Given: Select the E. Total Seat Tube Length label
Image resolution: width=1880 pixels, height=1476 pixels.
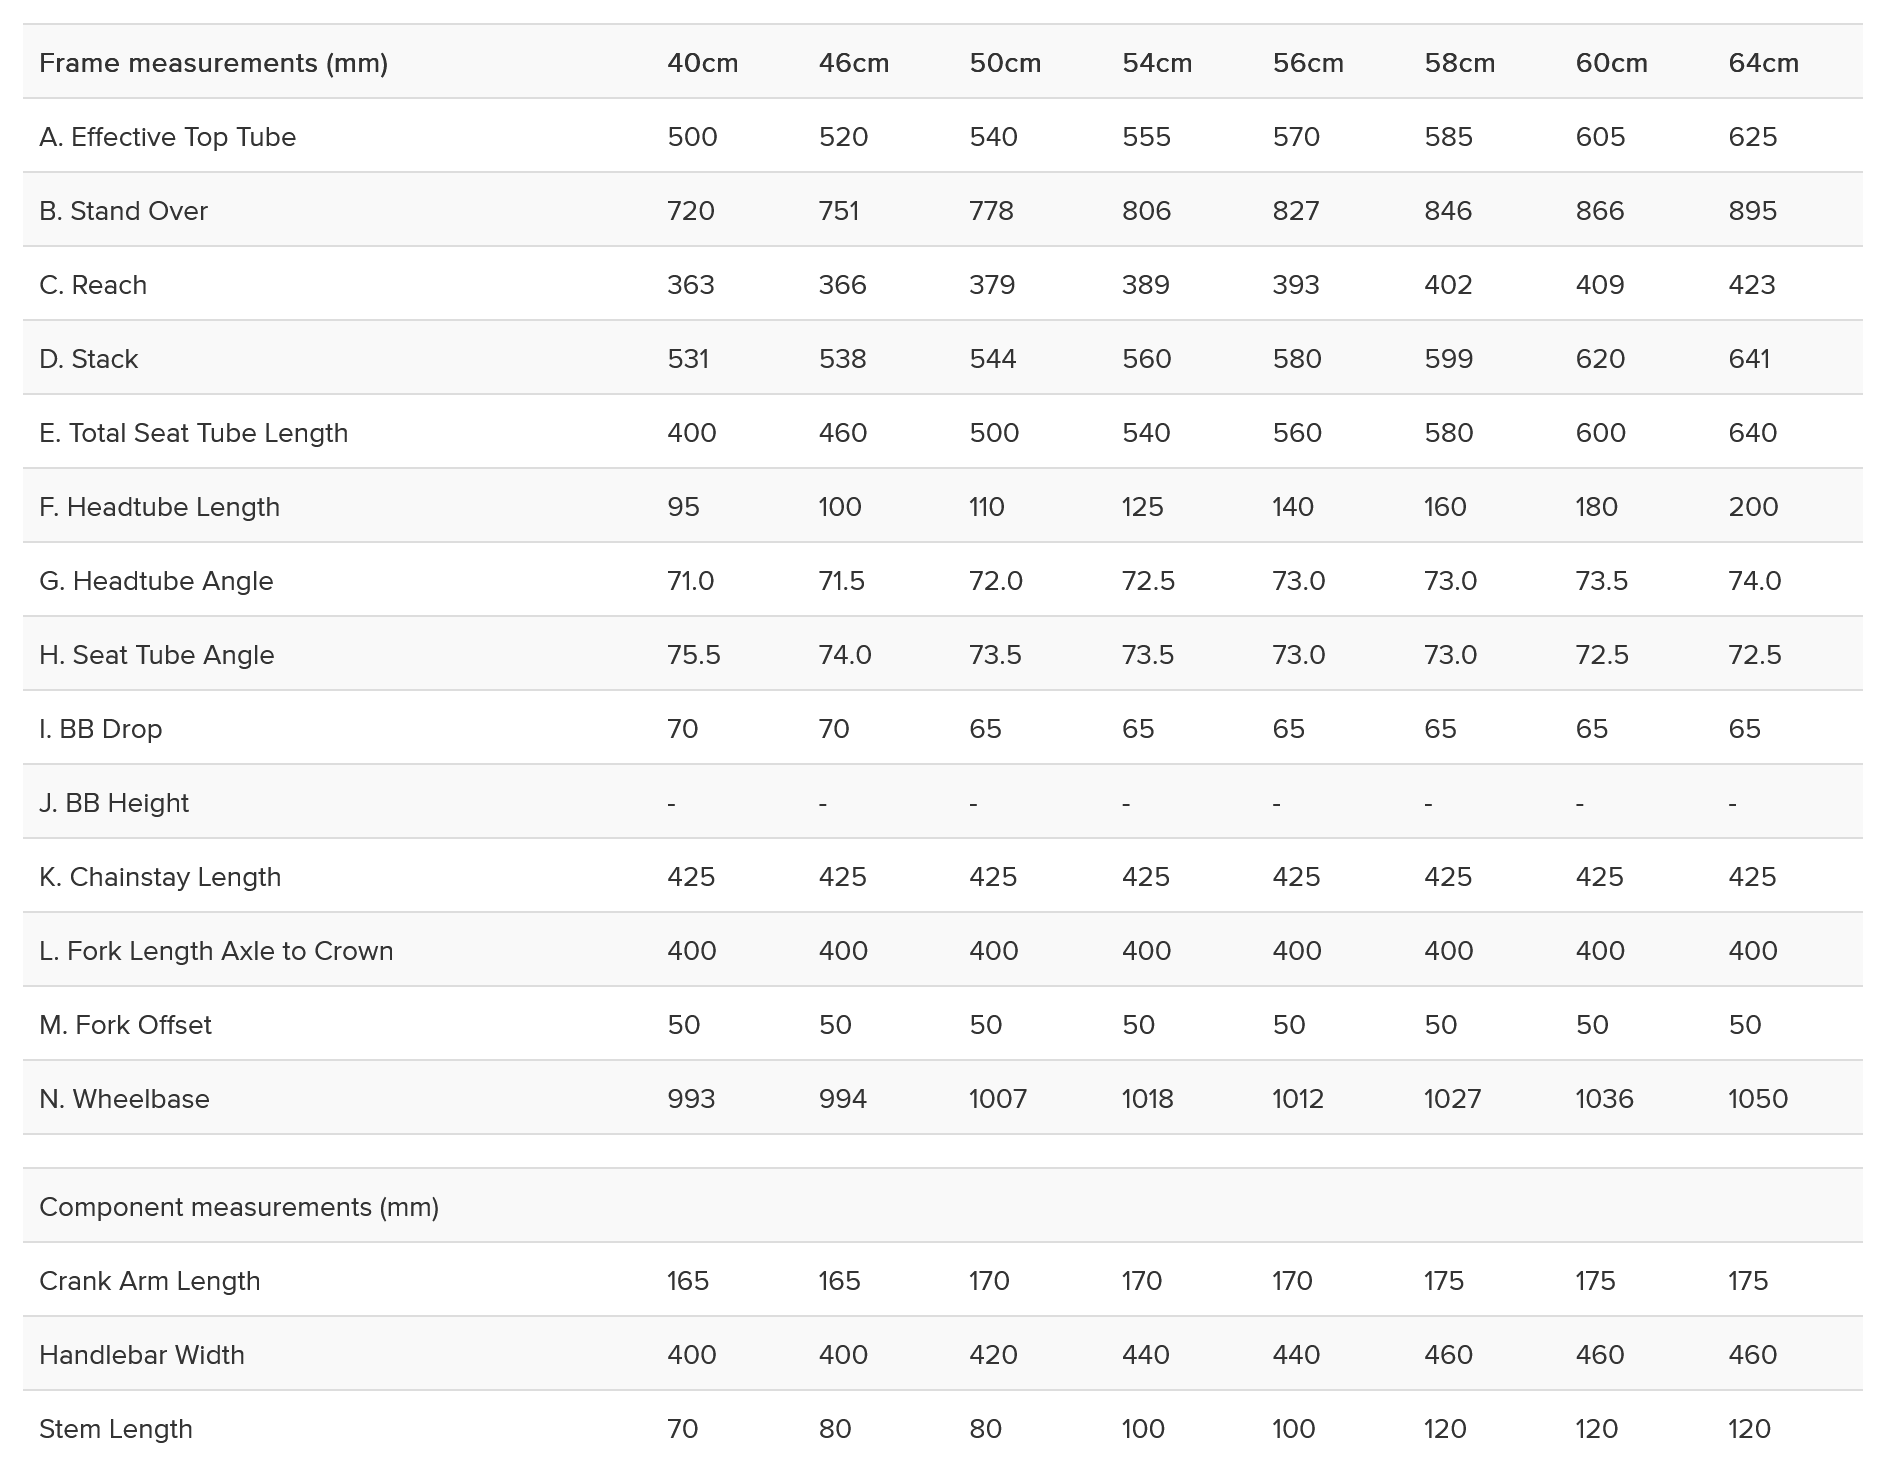Looking at the screenshot, I should click(x=193, y=433).
